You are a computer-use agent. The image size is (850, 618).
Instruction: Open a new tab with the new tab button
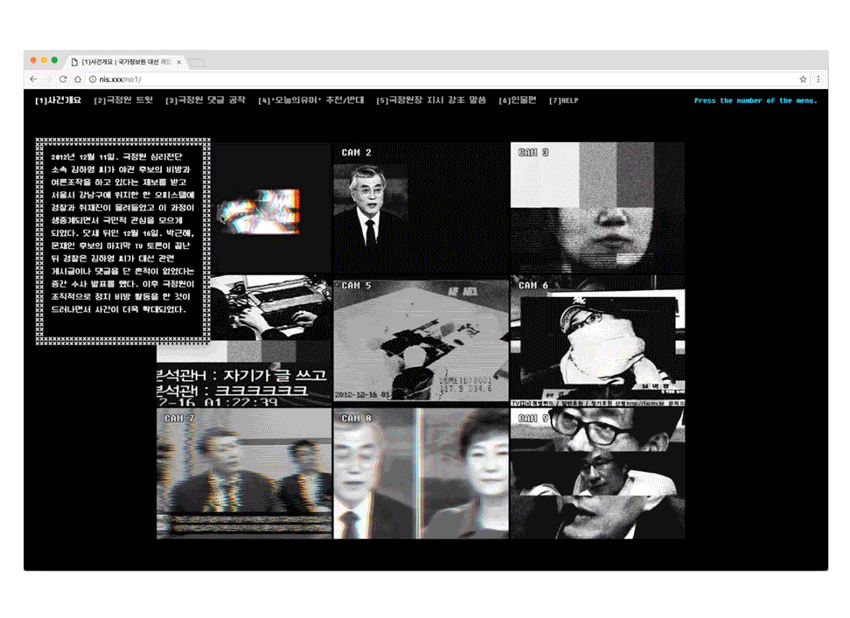coord(197,63)
